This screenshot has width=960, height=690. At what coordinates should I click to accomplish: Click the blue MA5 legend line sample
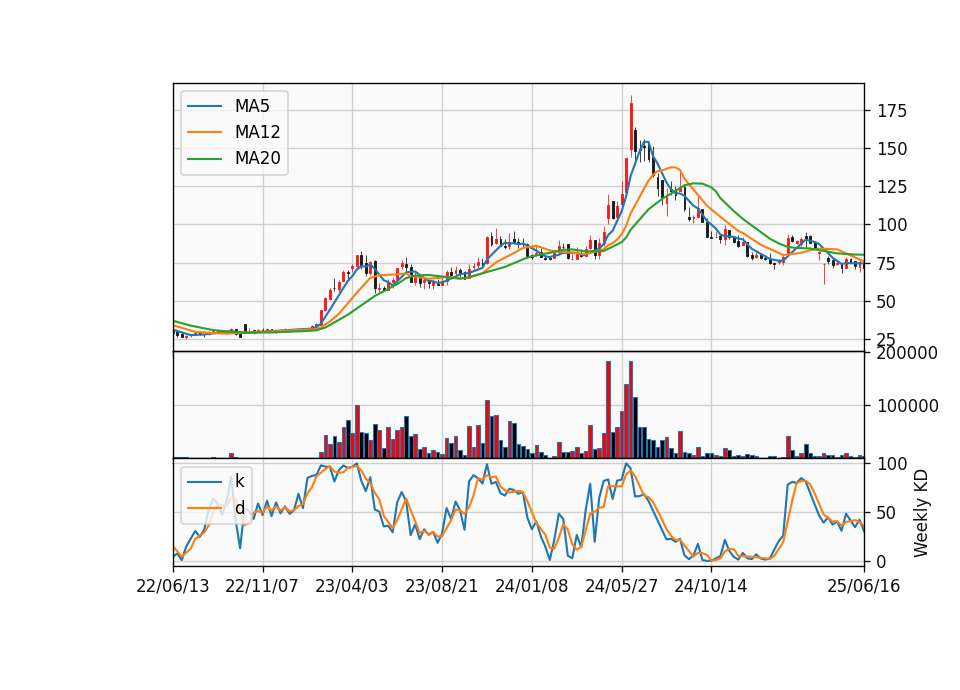[204, 106]
